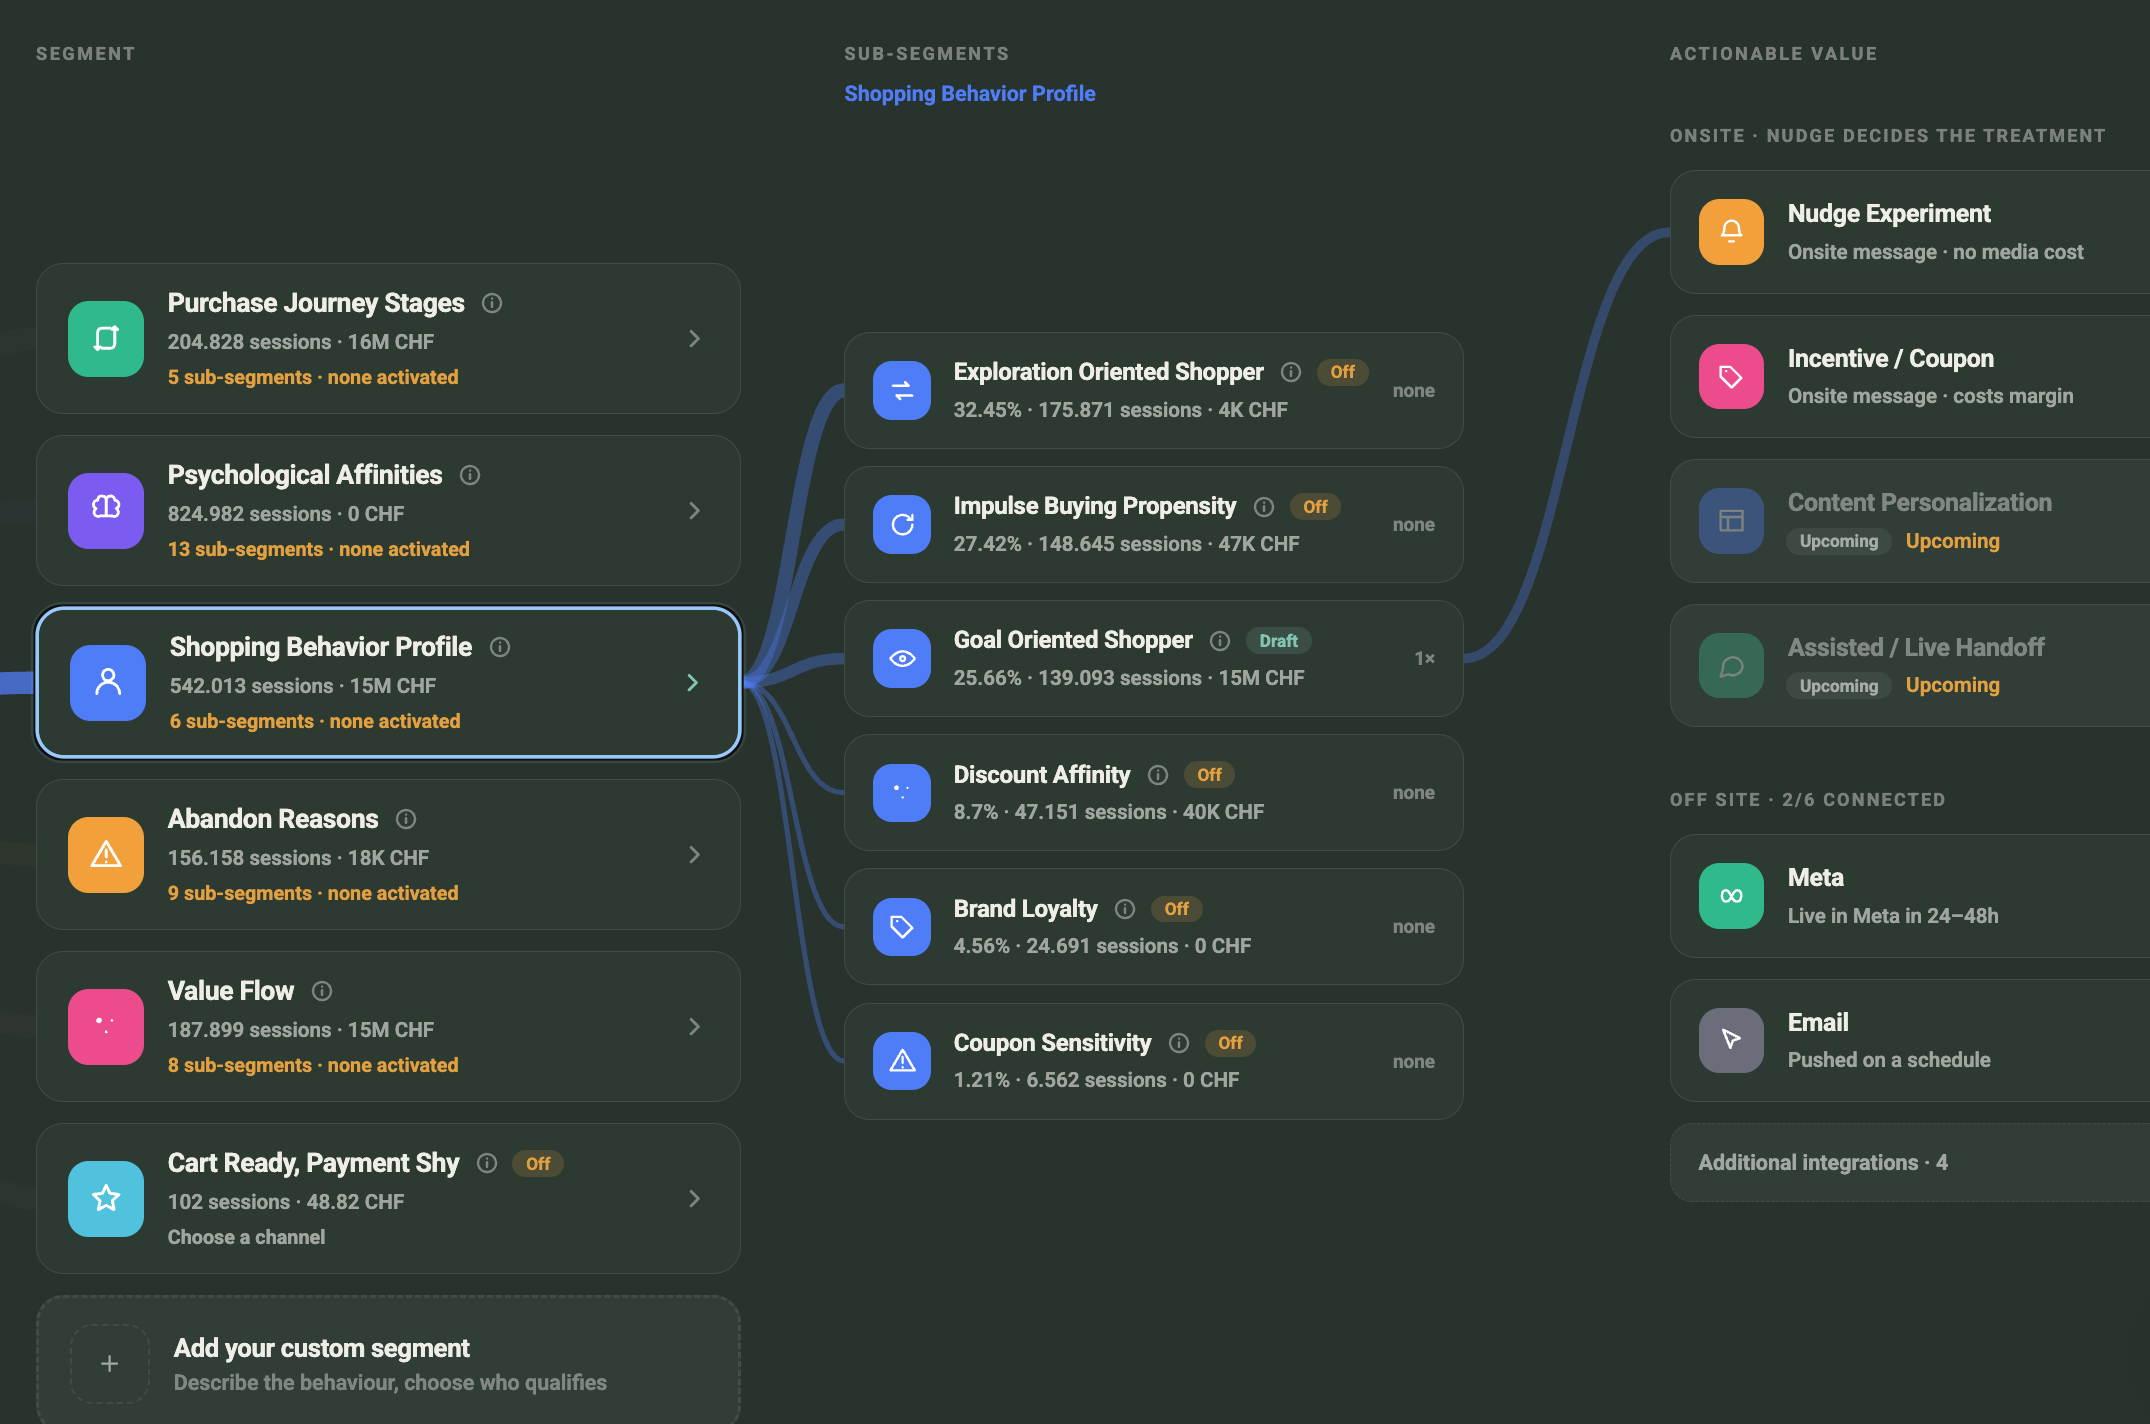Click the Discount Affinity dots icon
The image size is (2150, 1424).
902,793
